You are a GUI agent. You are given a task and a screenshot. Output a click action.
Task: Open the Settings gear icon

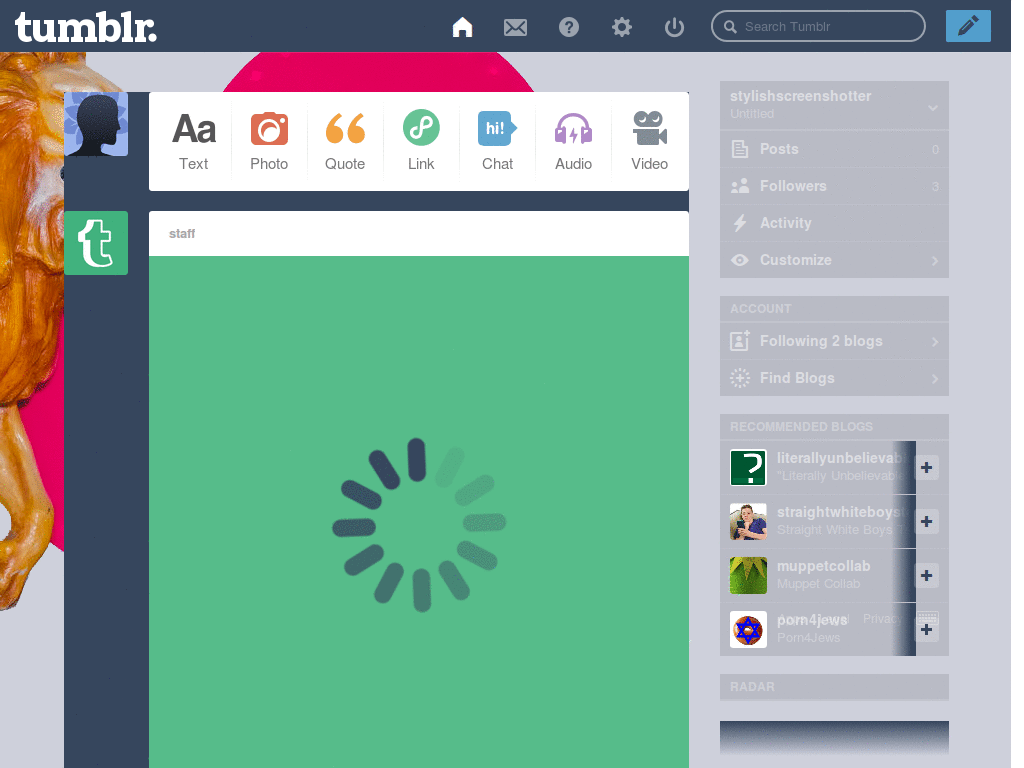click(x=622, y=27)
